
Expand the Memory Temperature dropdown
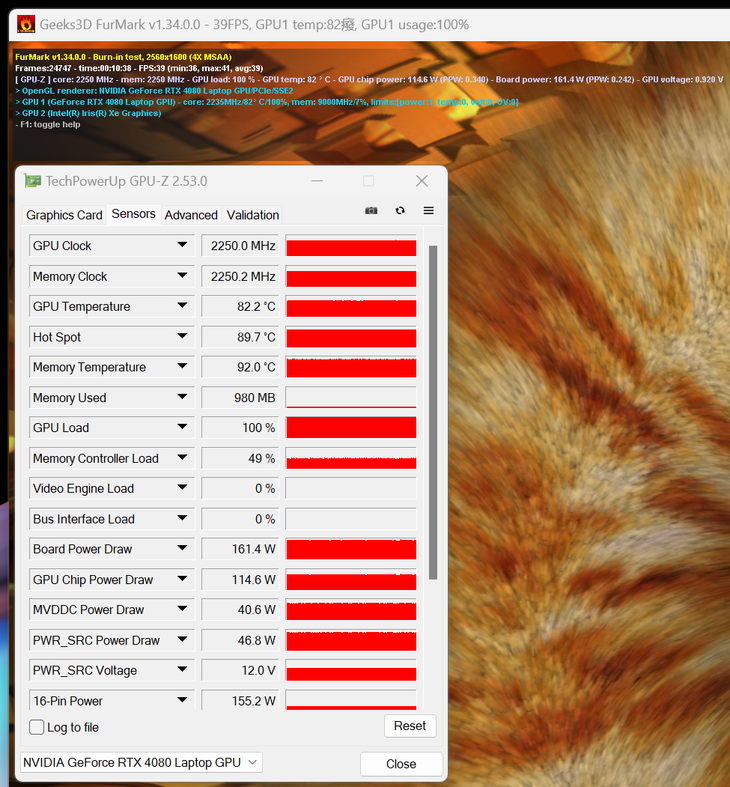click(x=182, y=367)
